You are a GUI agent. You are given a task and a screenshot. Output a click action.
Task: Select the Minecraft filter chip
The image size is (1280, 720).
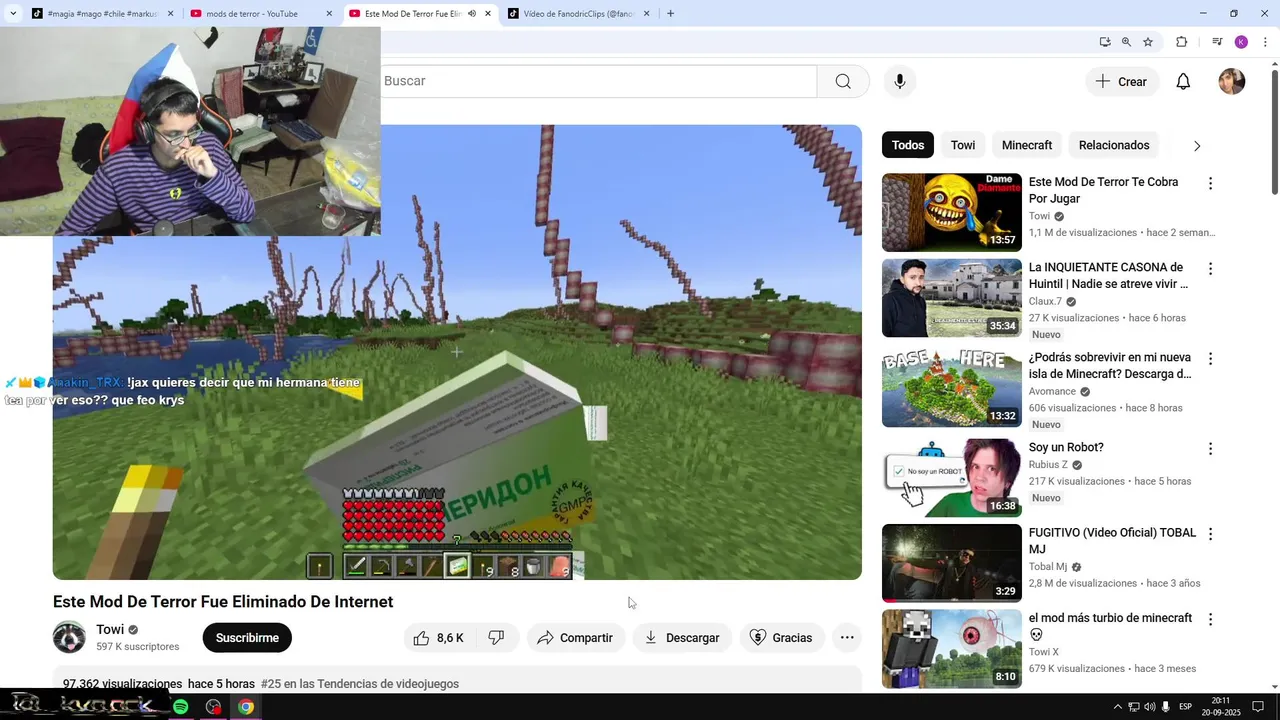[x=1027, y=145]
